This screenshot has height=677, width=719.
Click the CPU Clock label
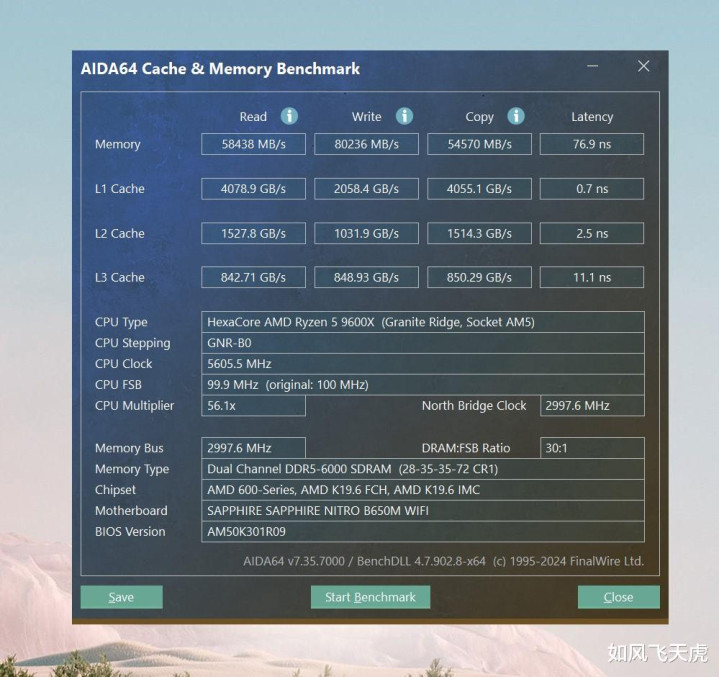point(123,364)
